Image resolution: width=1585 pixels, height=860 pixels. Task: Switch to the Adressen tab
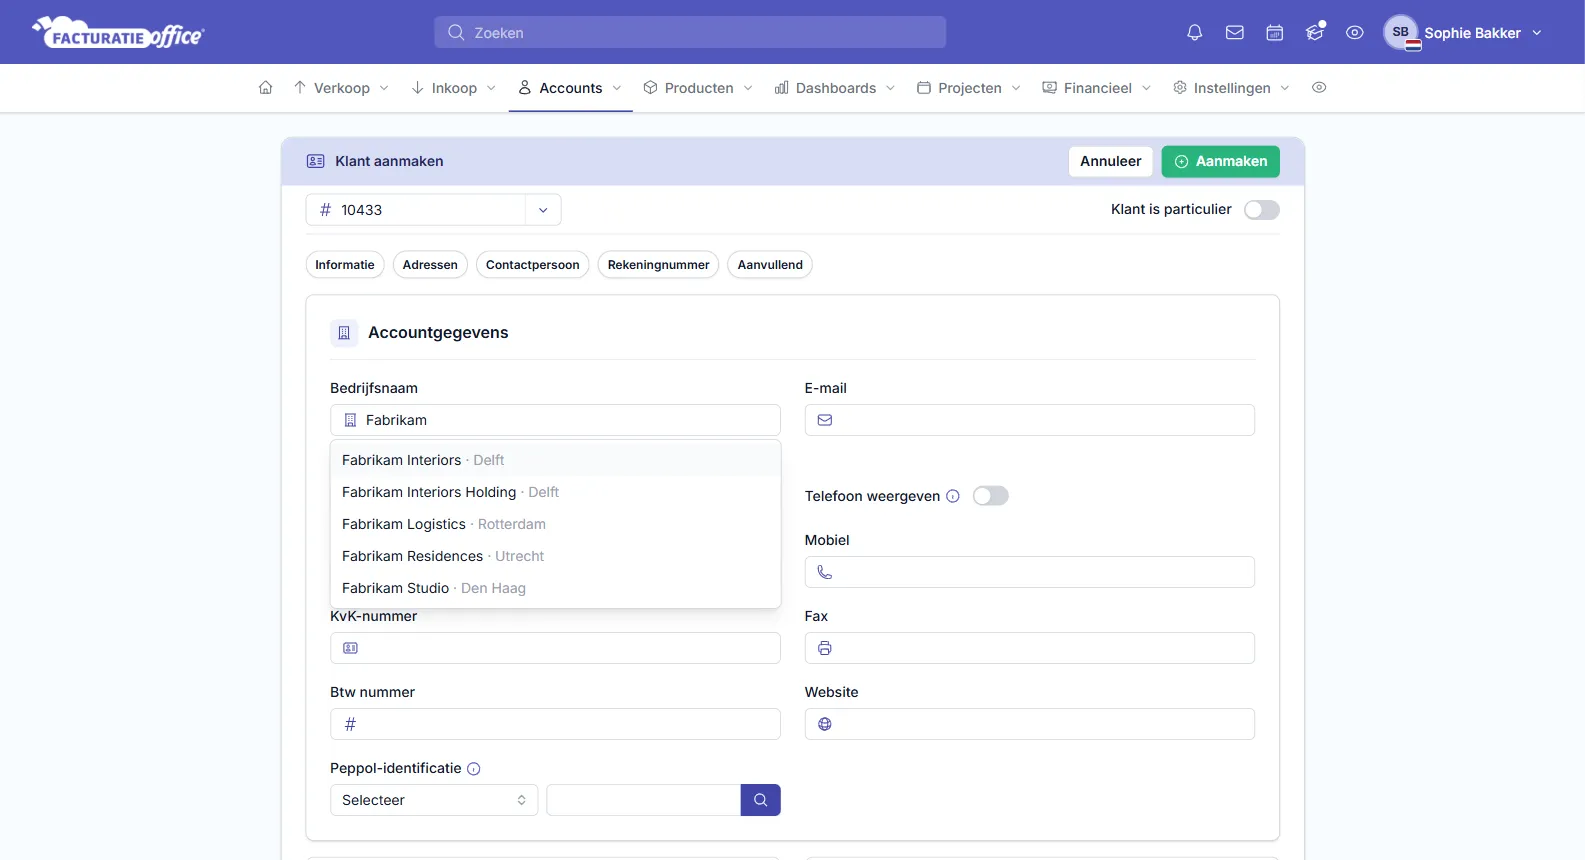pos(430,265)
